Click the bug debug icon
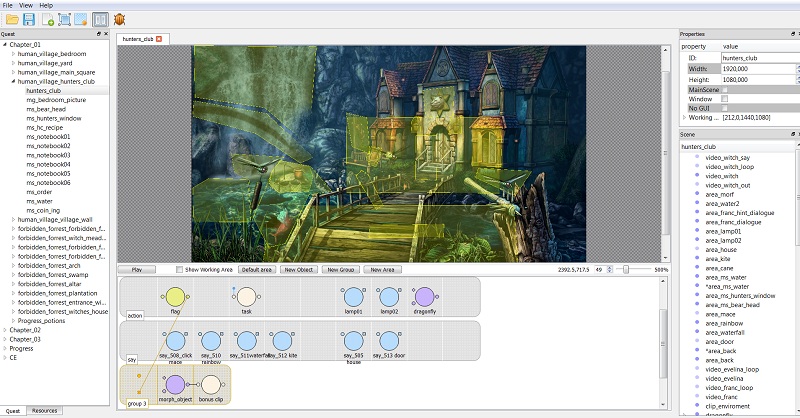Viewport: 800px width, 418px height. [x=119, y=20]
